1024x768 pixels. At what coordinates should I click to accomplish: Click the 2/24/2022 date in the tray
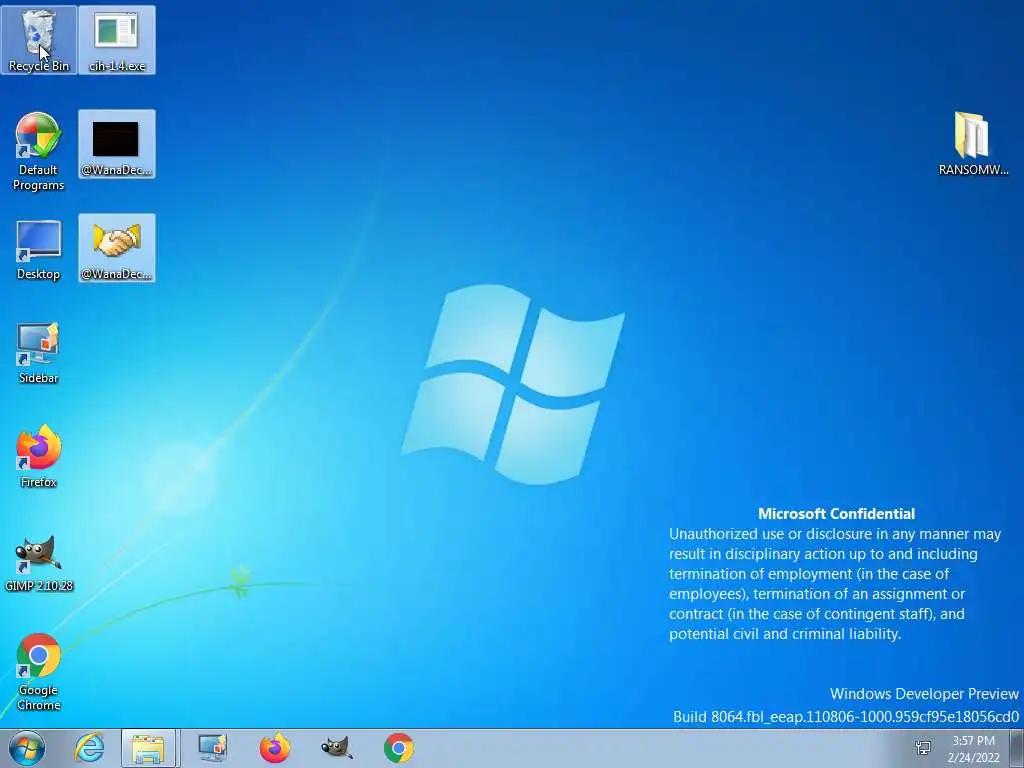click(973, 758)
